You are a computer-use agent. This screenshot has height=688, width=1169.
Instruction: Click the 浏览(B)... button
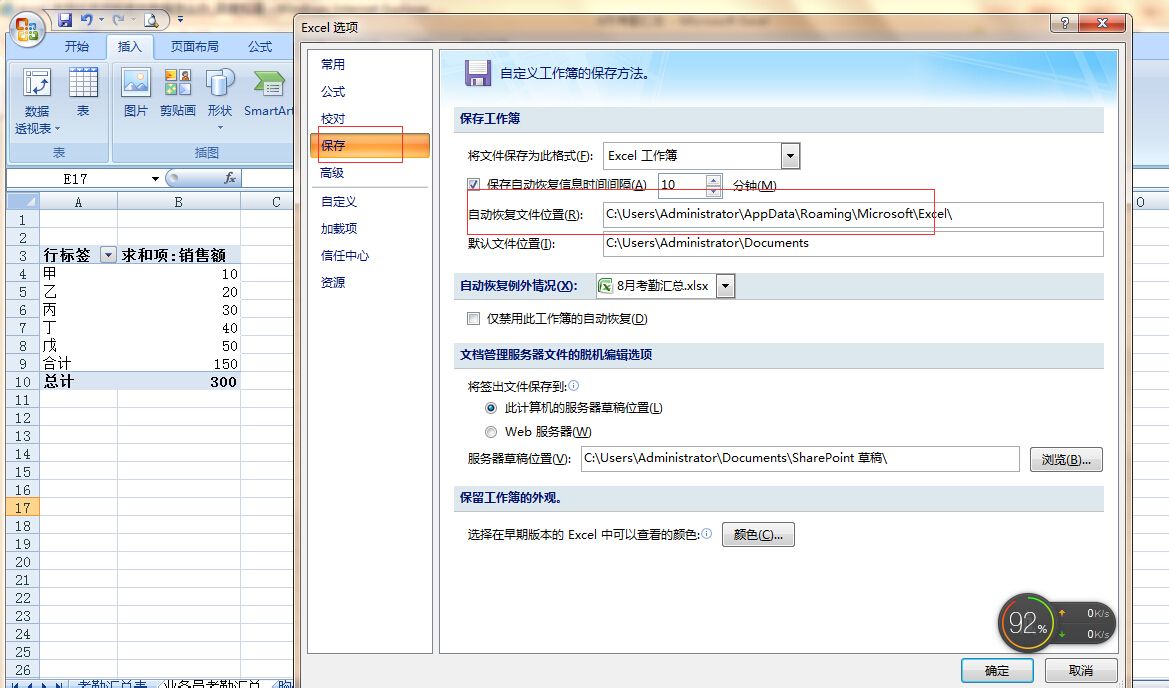coord(1066,459)
